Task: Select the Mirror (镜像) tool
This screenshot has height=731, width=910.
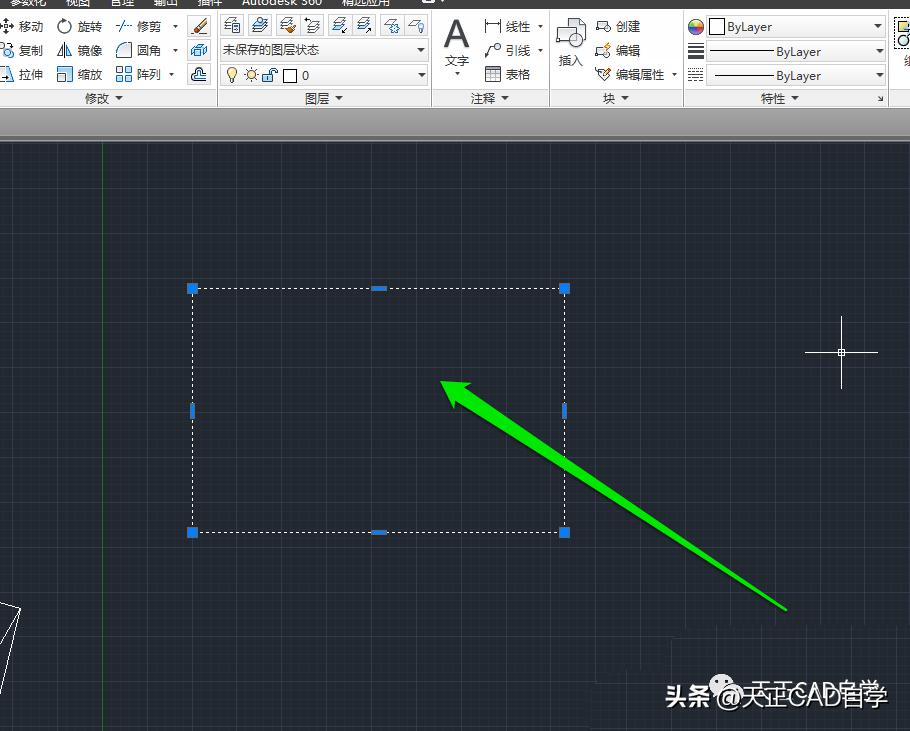Action: click(80, 50)
